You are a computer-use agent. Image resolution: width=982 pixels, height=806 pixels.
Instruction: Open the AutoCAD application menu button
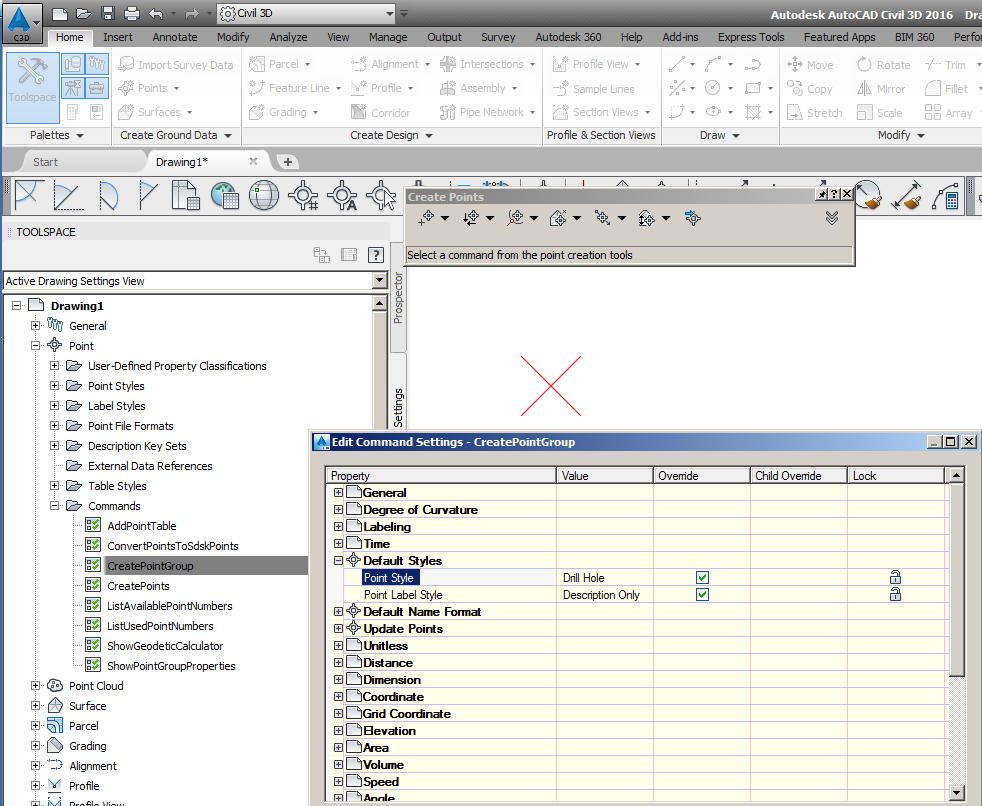21,22
